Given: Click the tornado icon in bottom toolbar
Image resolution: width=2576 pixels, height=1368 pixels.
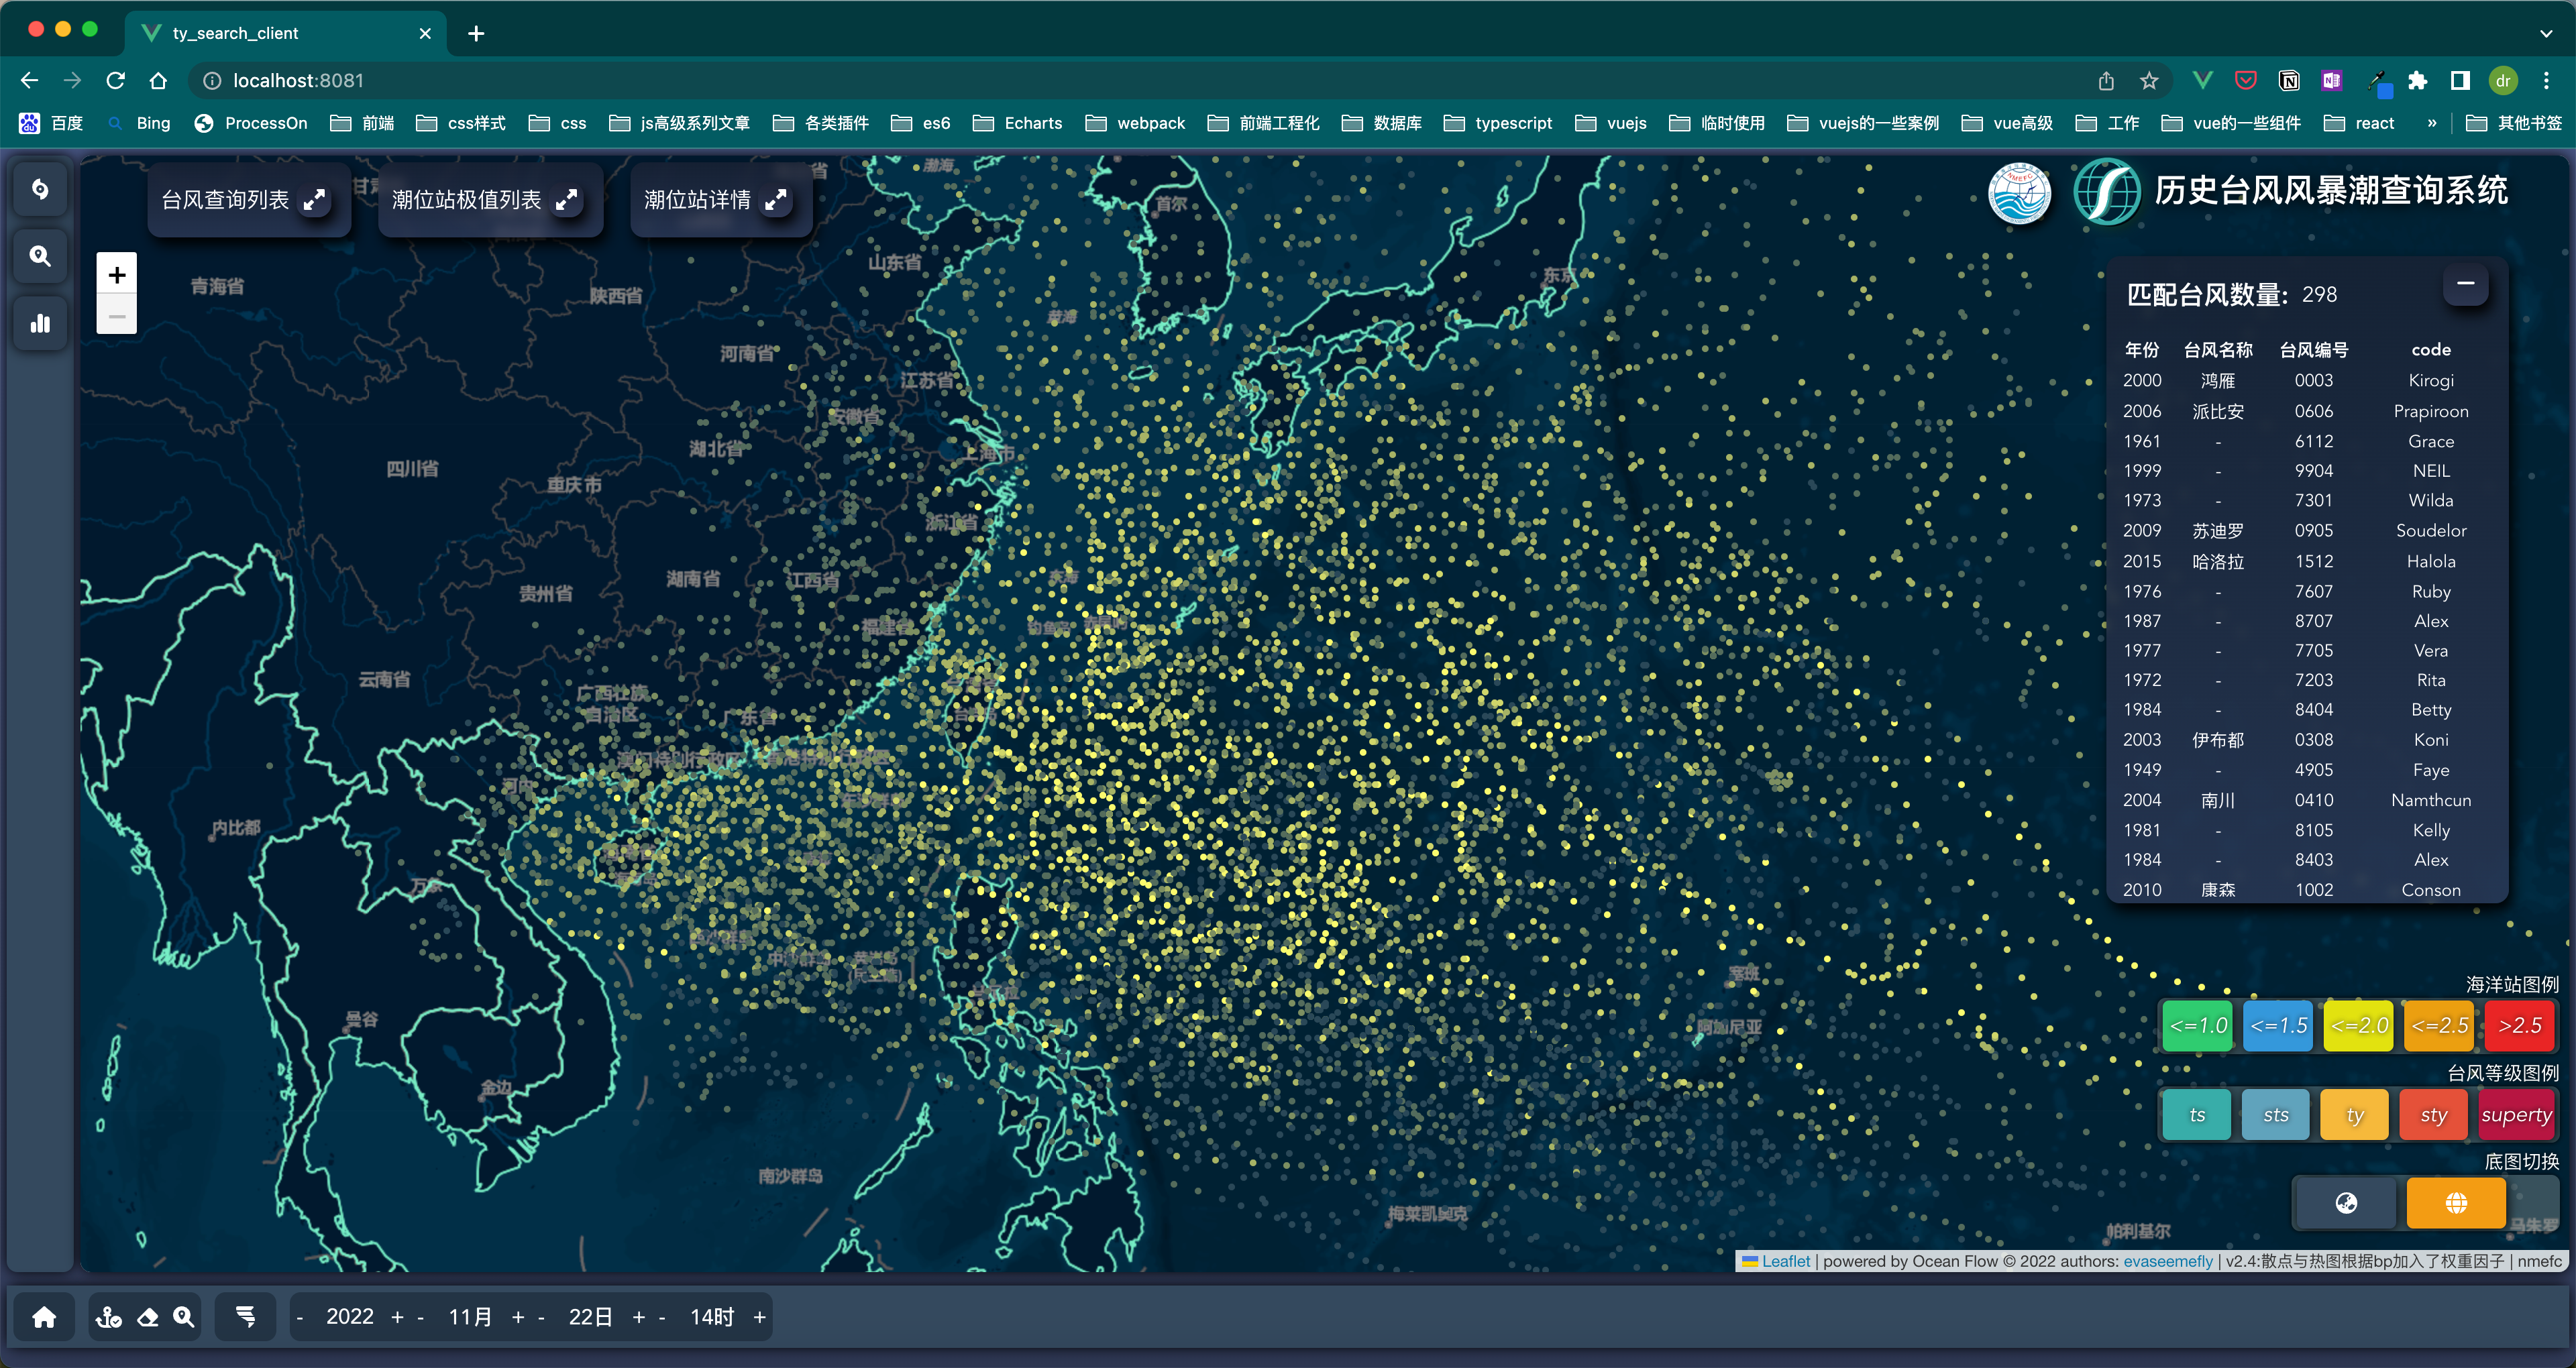Looking at the screenshot, I should pos(245,1317).
